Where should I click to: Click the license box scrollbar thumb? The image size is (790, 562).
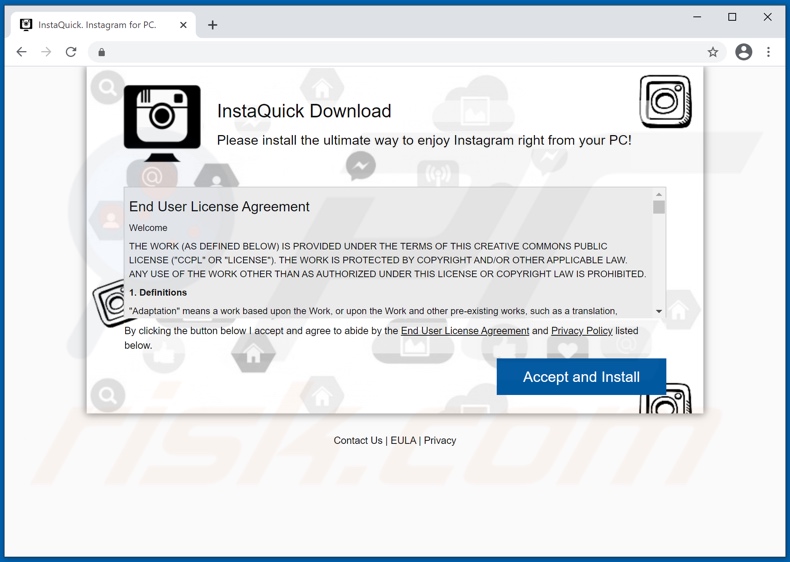(x=659, y=207)
